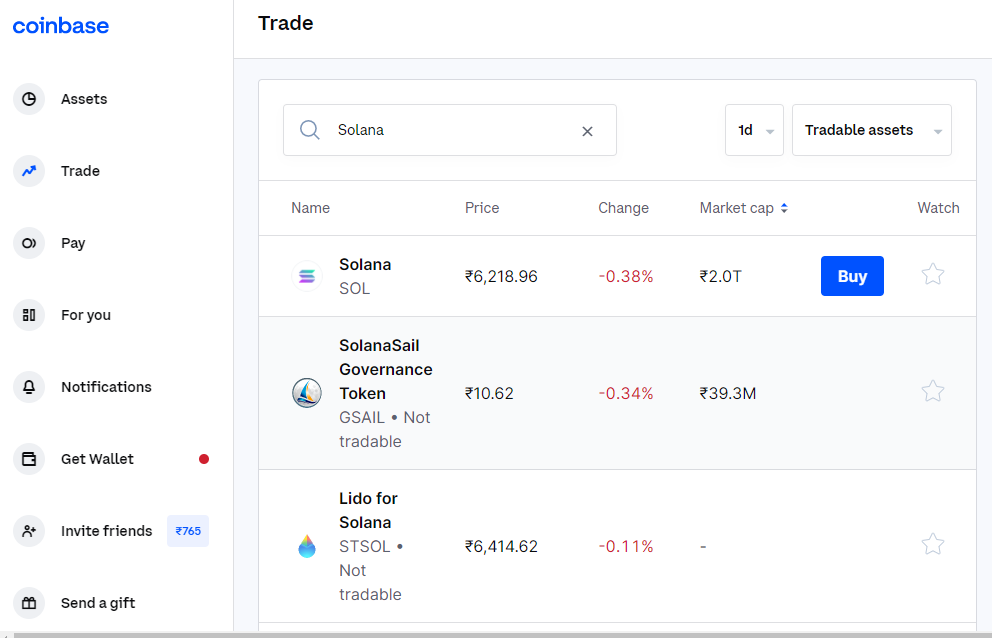Open the Invite friends menu item
The width and height of the screenshot is (992, 638).
coord(106,531)
